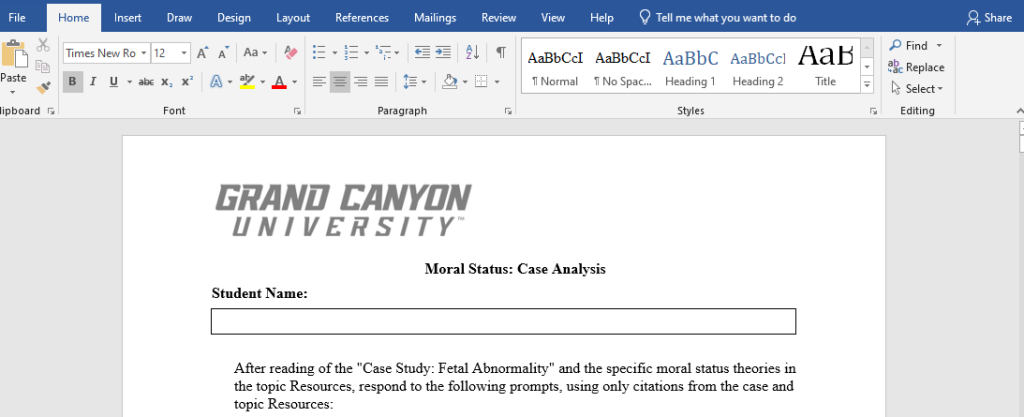Open the File tab
Image resolution: width=1024 pixels, height=417 pixels.
pos(17,18)
